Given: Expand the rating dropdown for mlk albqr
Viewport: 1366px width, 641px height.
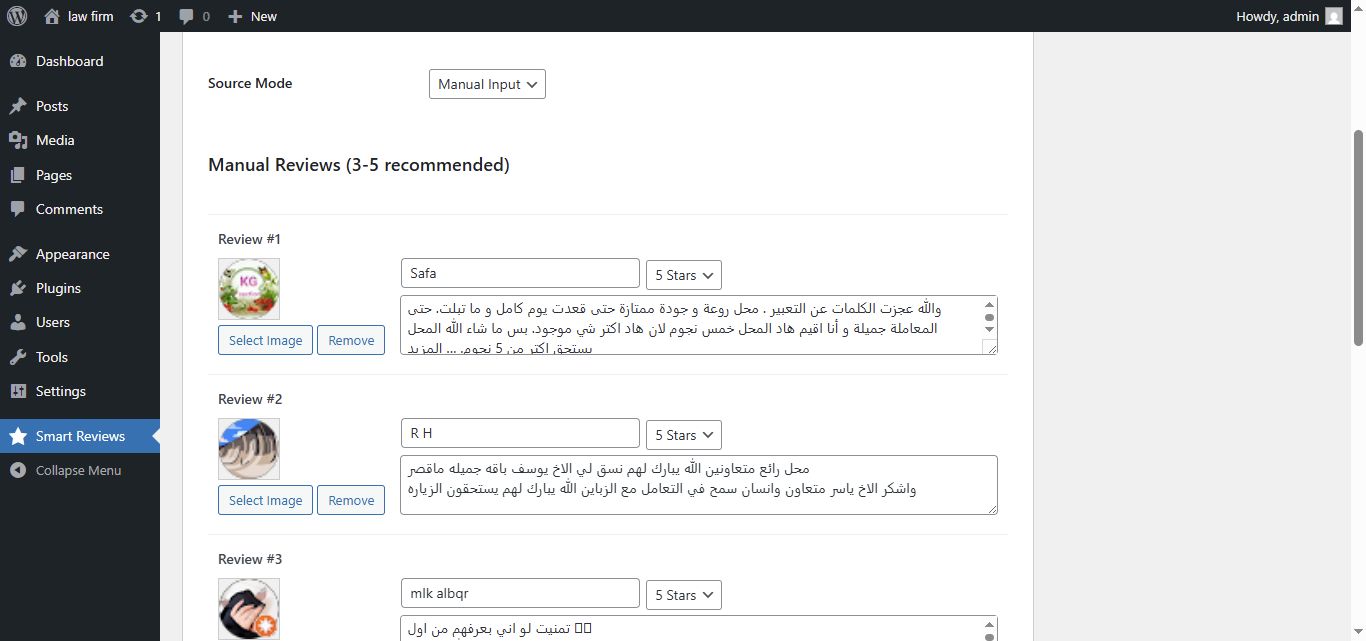Looking at the screenshot, I should tap(683, 595).
